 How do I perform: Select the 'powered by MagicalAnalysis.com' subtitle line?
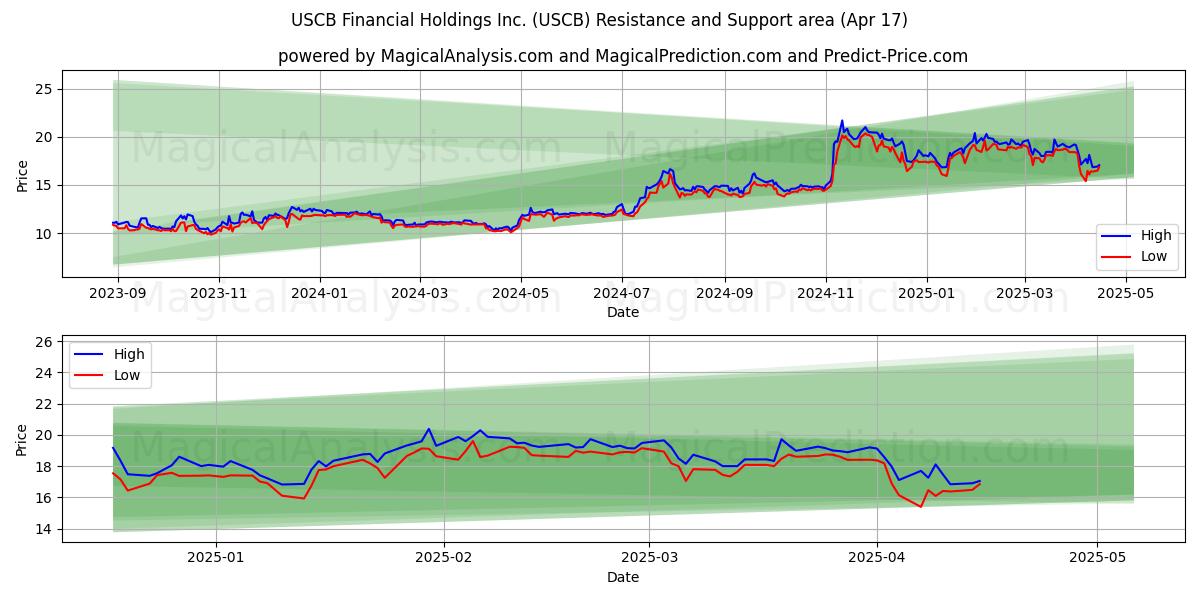(x=623, y=56)
